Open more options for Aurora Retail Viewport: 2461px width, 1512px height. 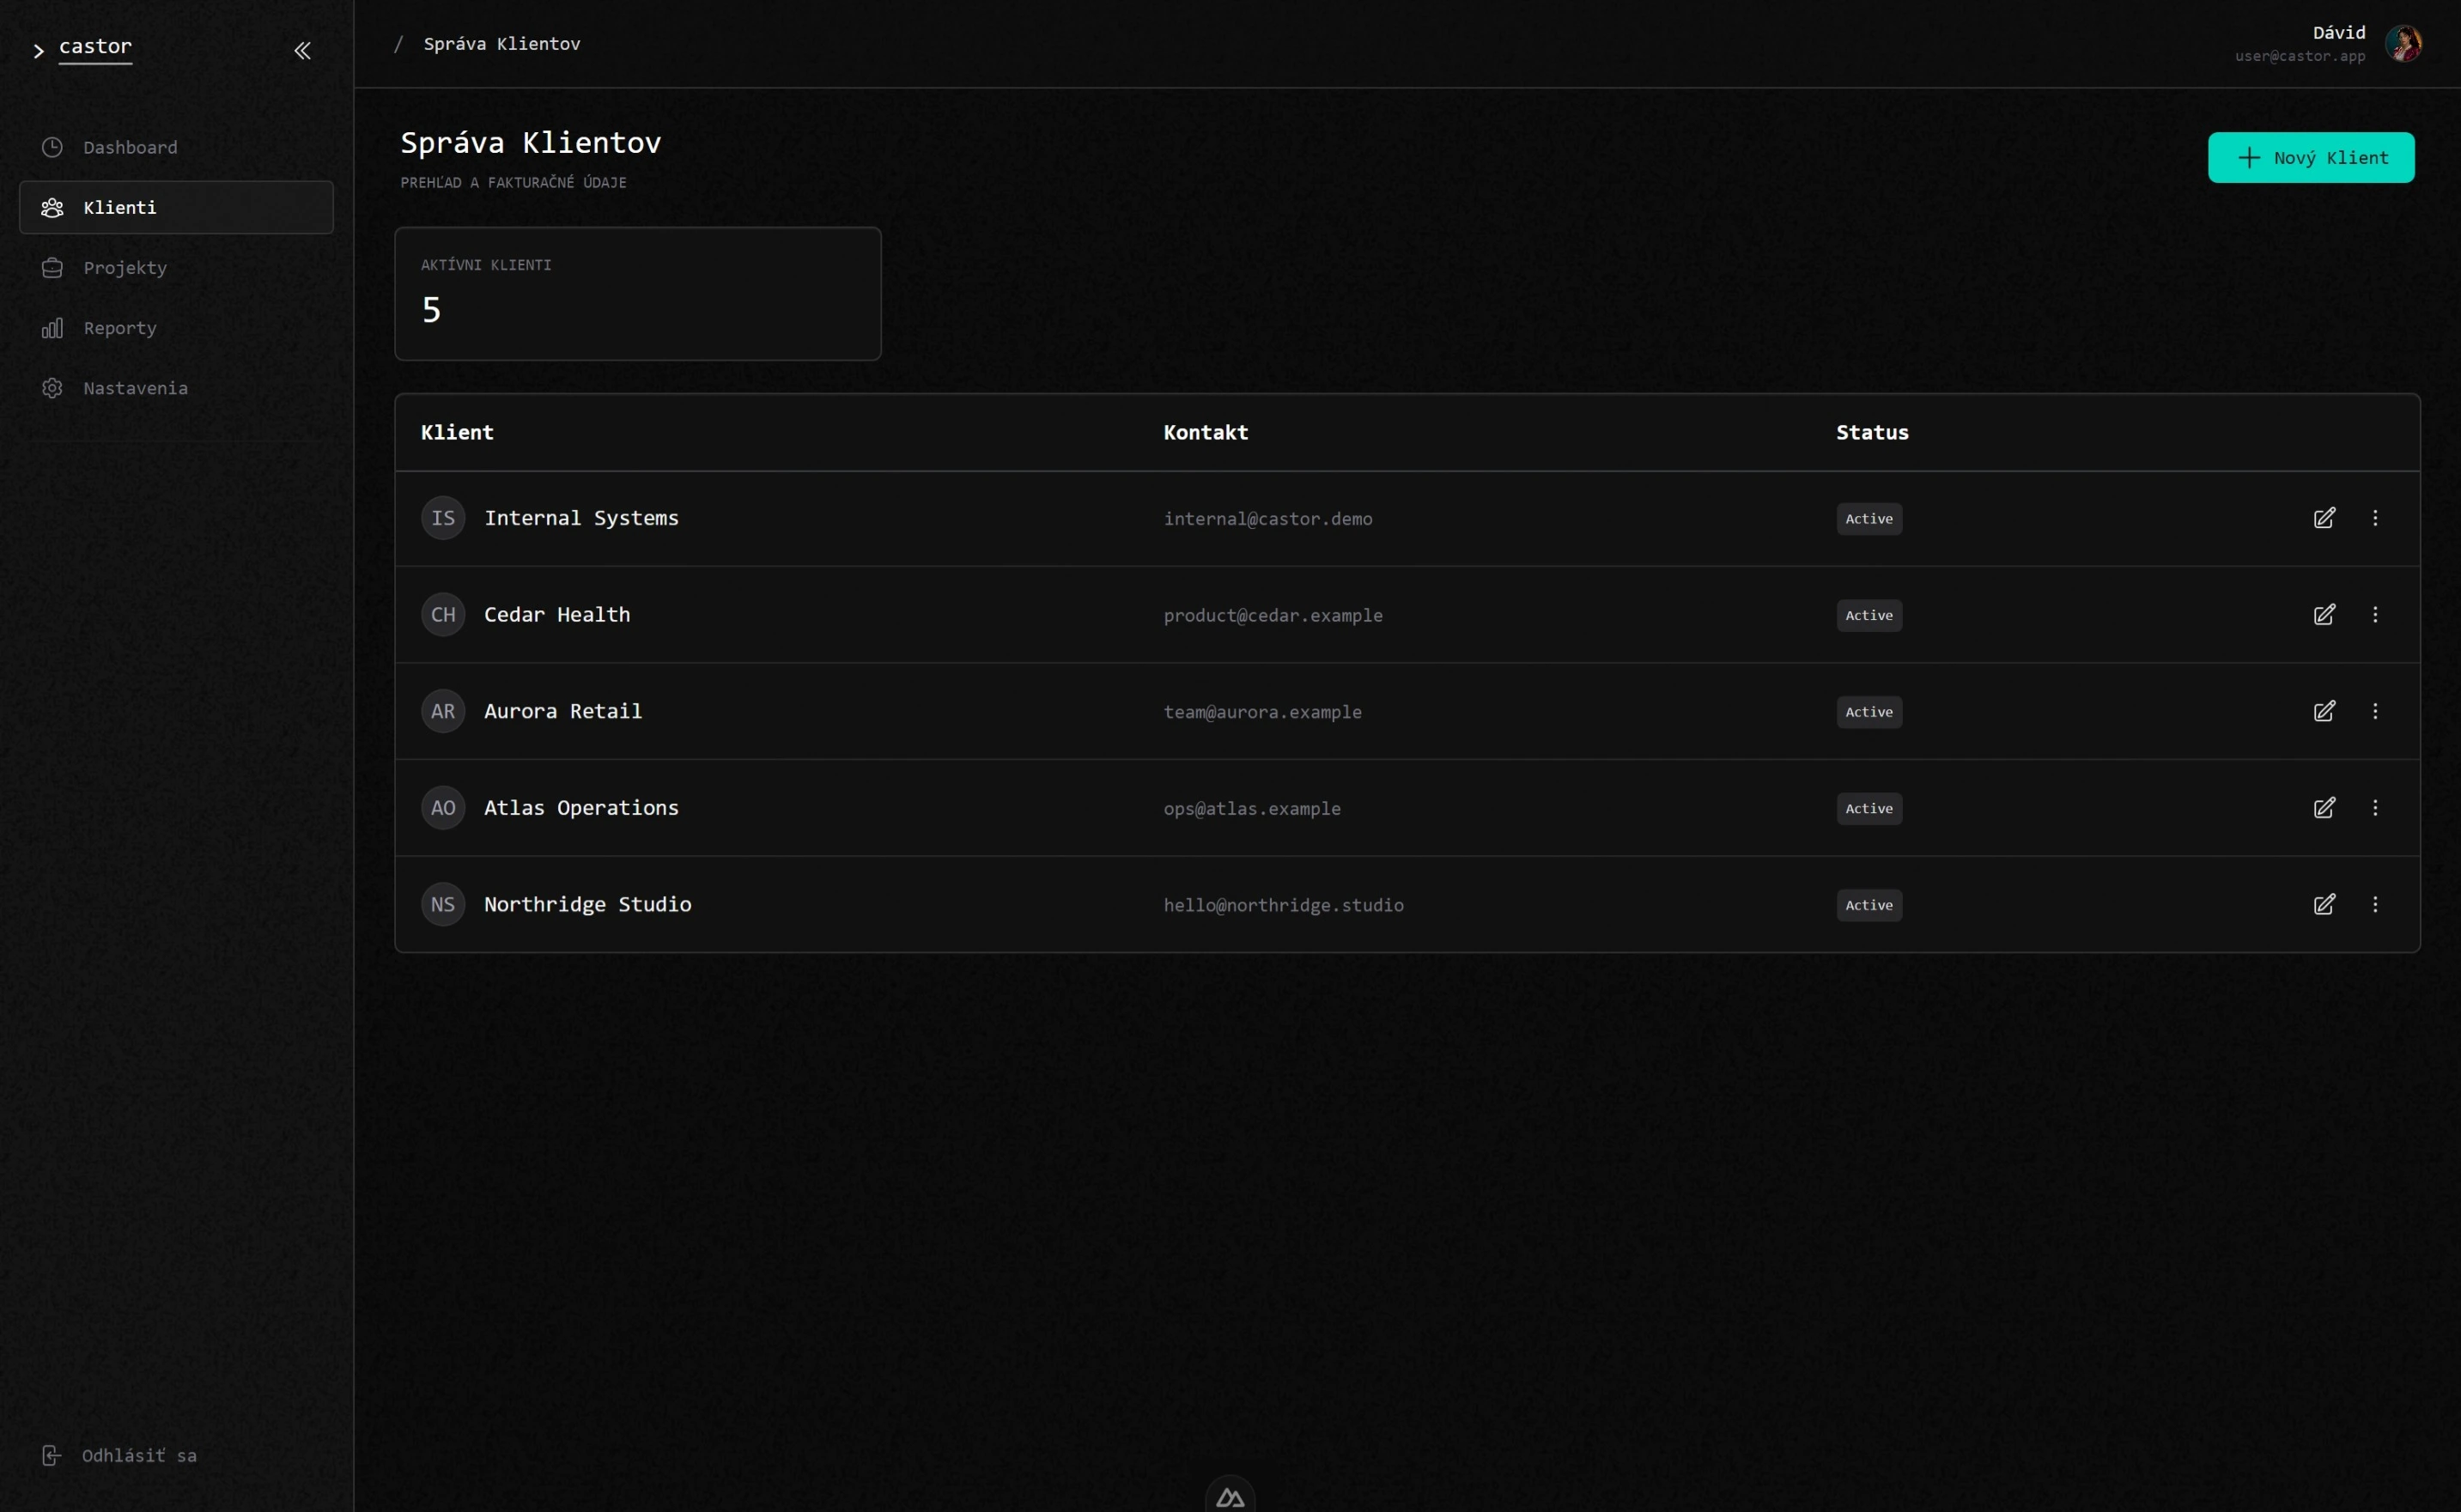[2375, 711]
